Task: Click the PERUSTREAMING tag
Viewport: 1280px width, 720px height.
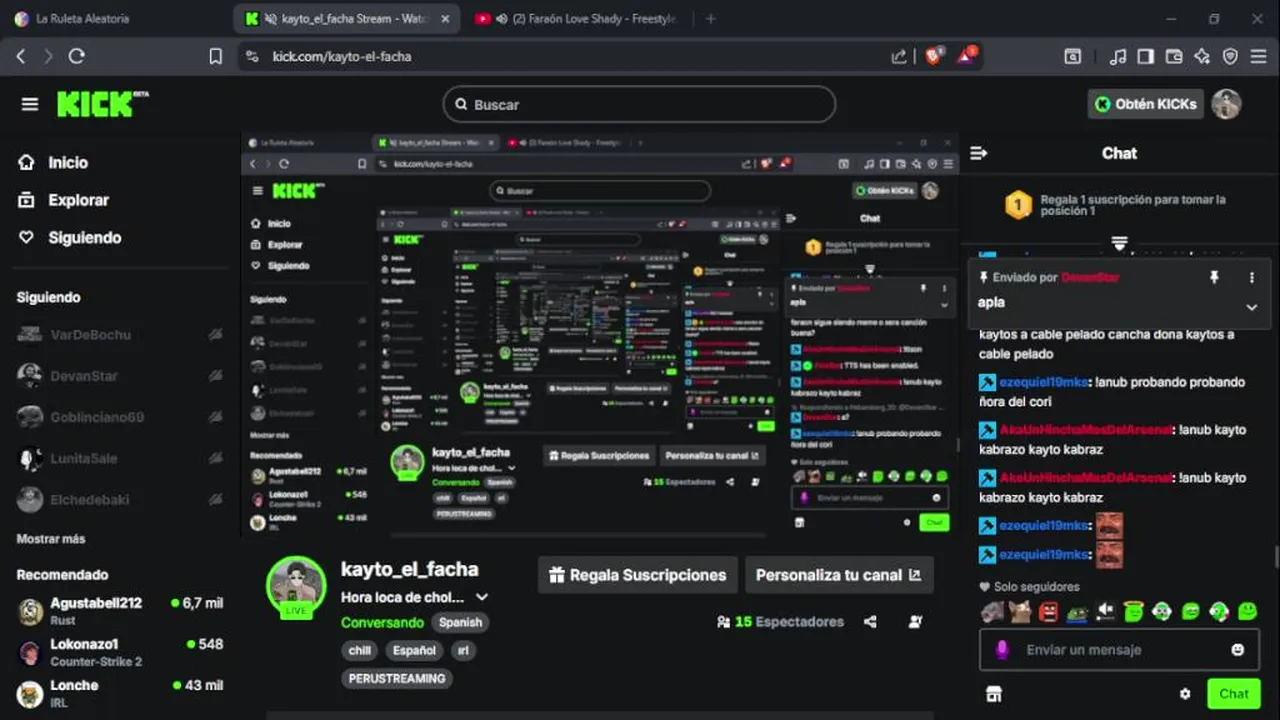Action: click(397, 678)
